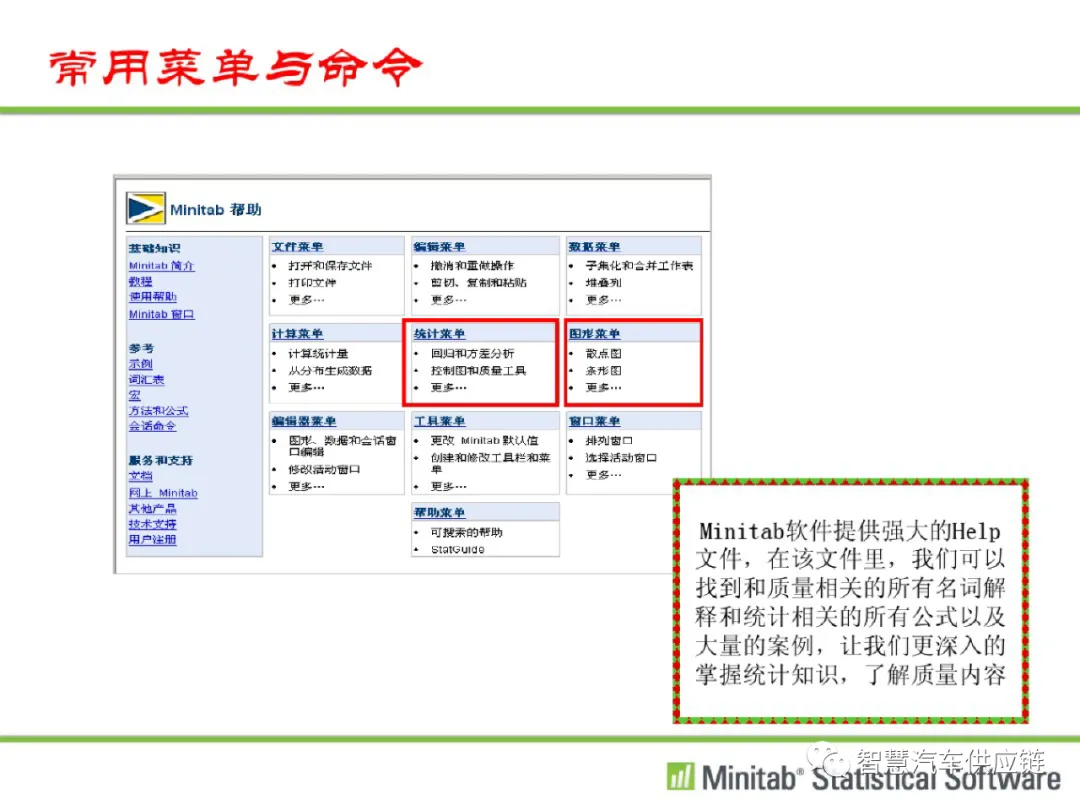Click the Minitab 帮助 title text
The width and height of the screenshot is (1080, 810).
point(216,209)
